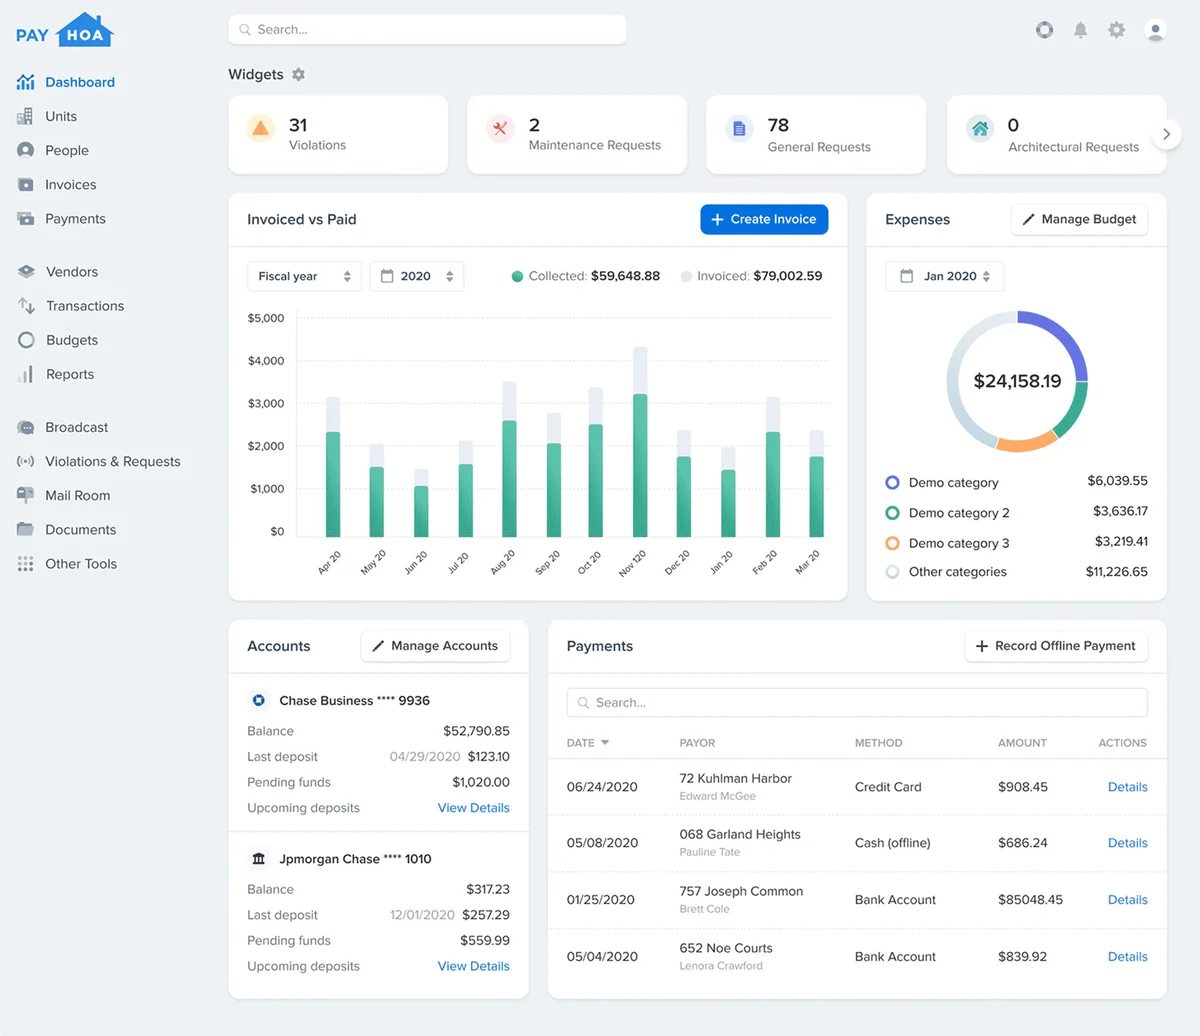
Task: Click the top Search field
Action: click(x=427, y=29)
